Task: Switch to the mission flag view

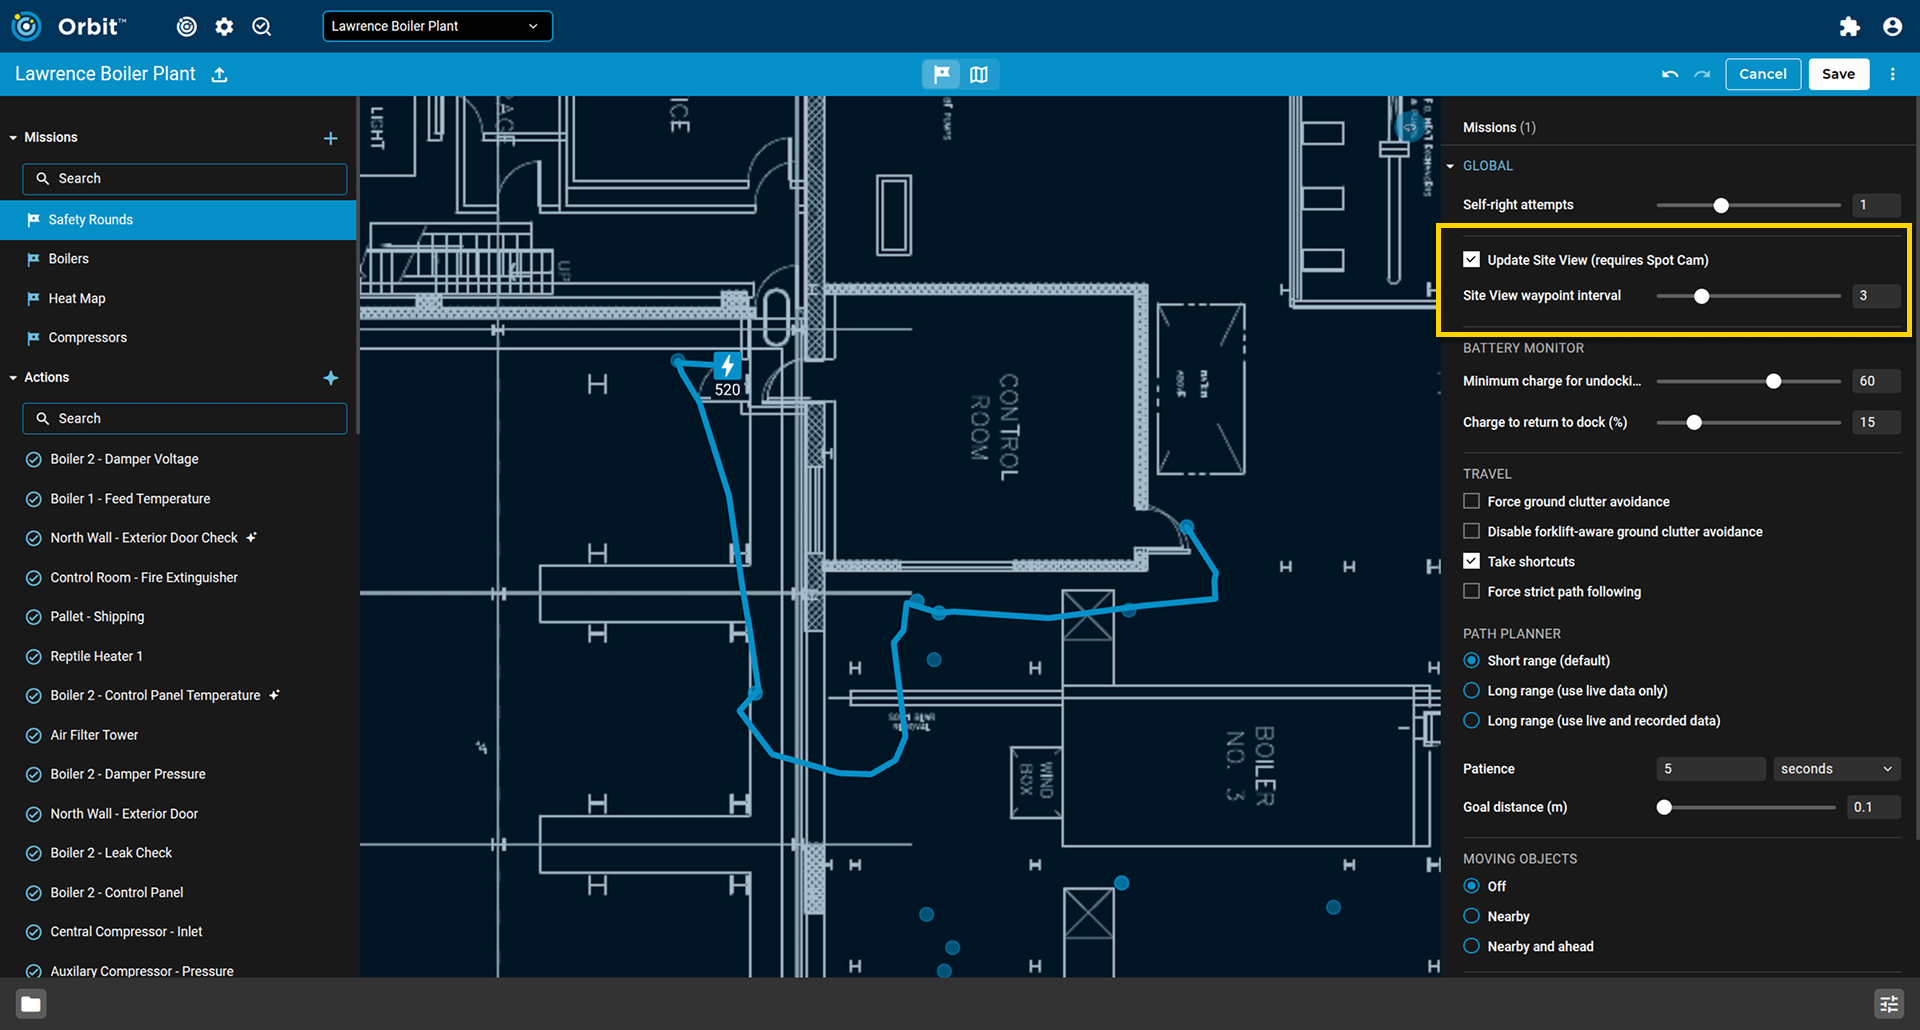Action: [x=941, y=74]
